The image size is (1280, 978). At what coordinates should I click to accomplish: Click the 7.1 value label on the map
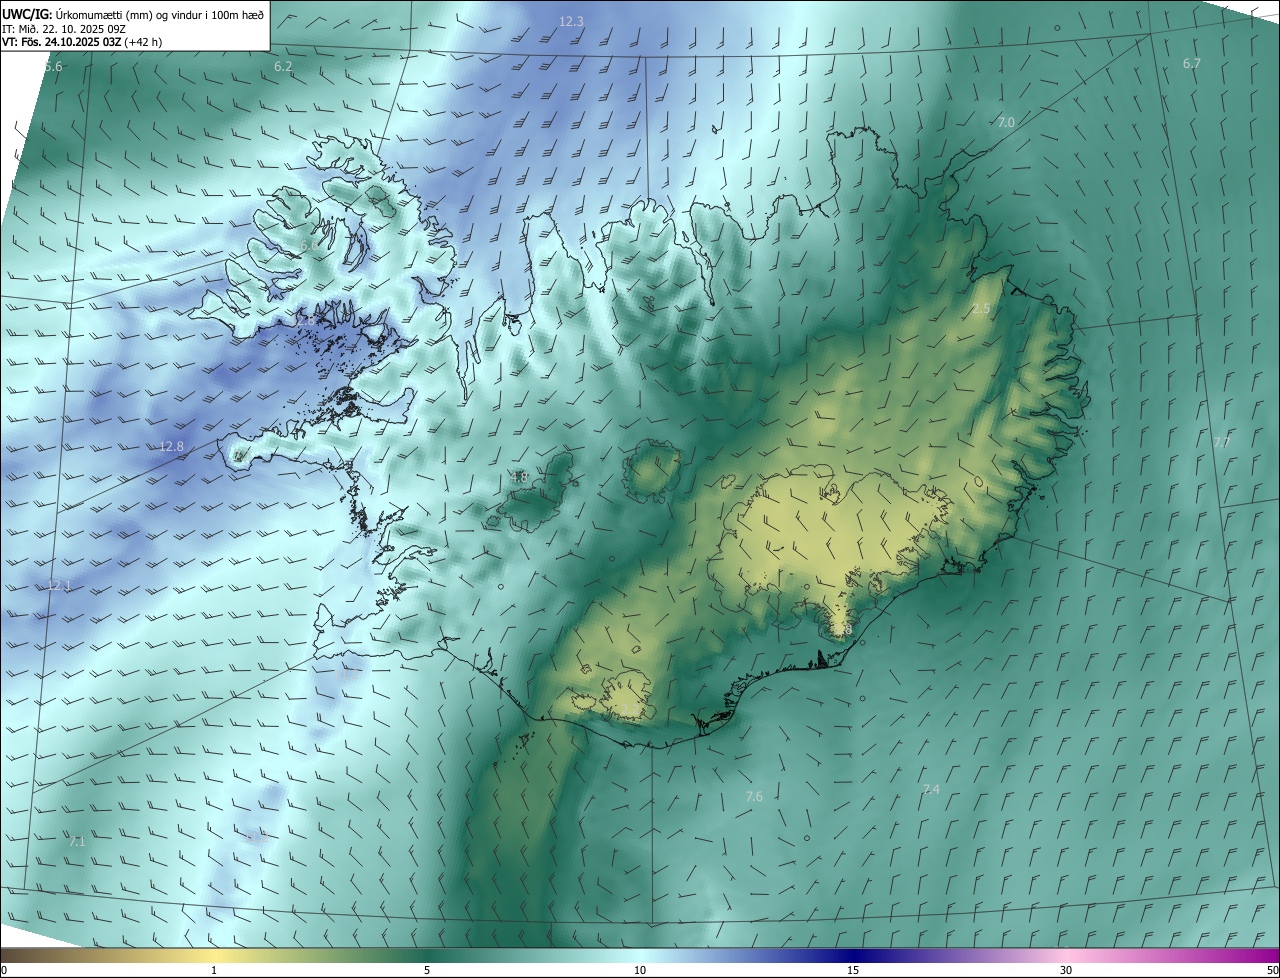[77, 842]
